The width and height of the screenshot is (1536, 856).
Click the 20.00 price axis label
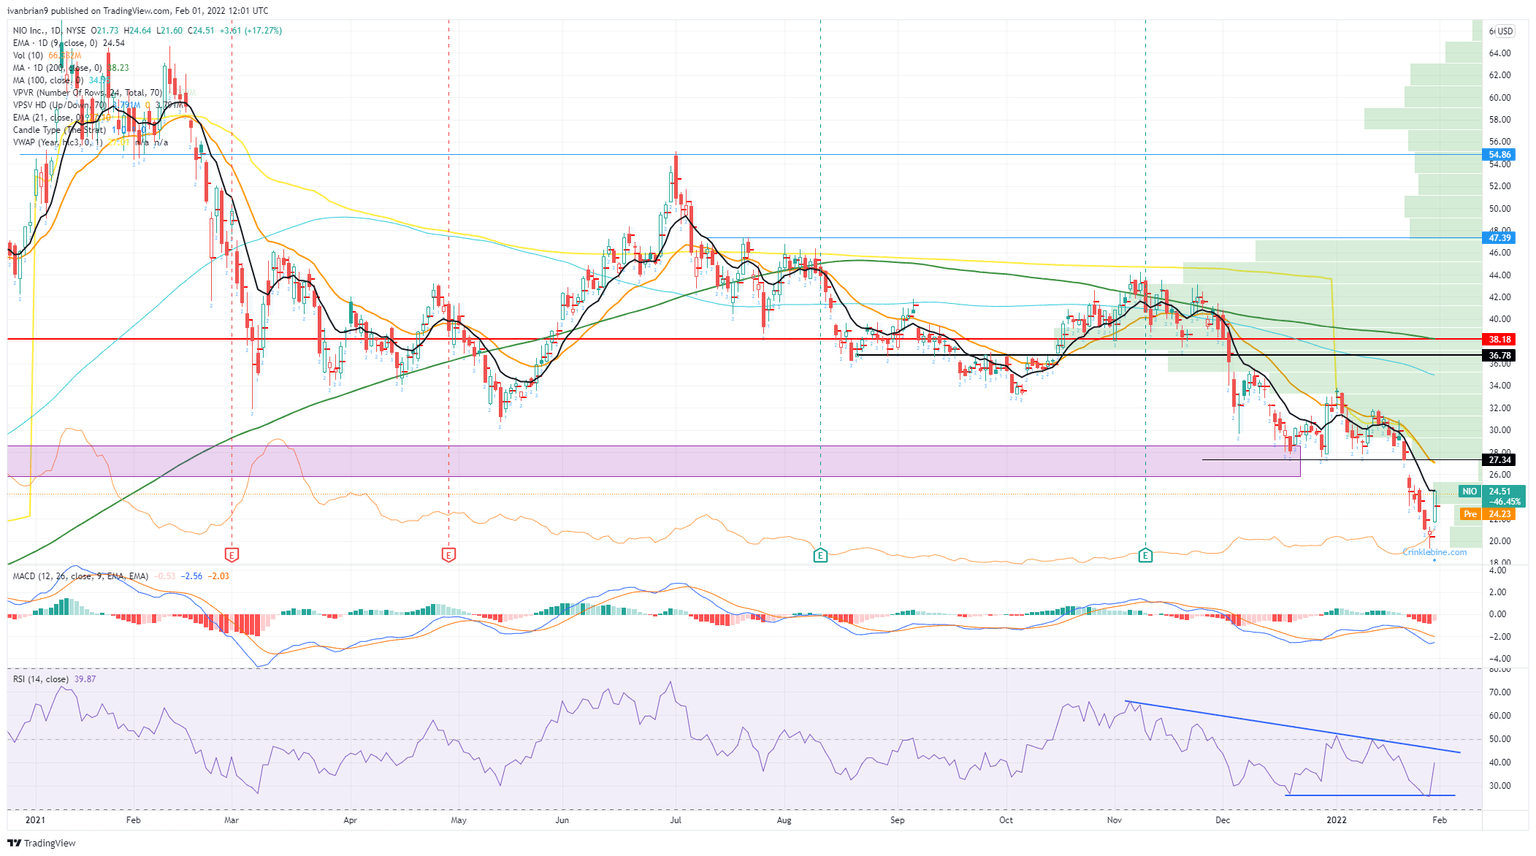coord(1499,541)
